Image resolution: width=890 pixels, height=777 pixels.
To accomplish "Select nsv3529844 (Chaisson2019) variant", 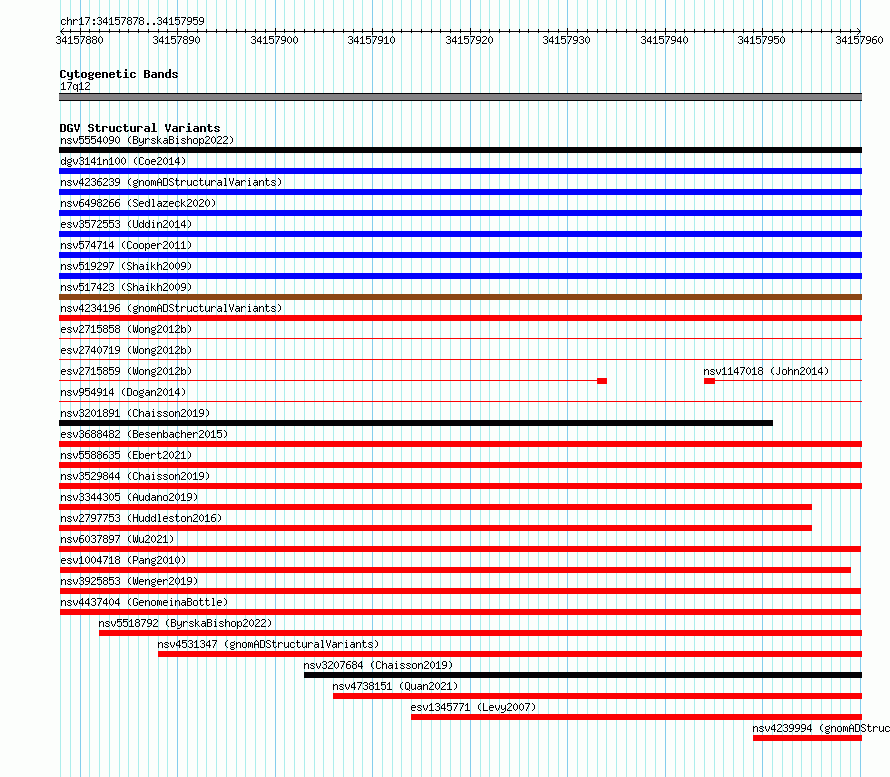I will point(135,476).
